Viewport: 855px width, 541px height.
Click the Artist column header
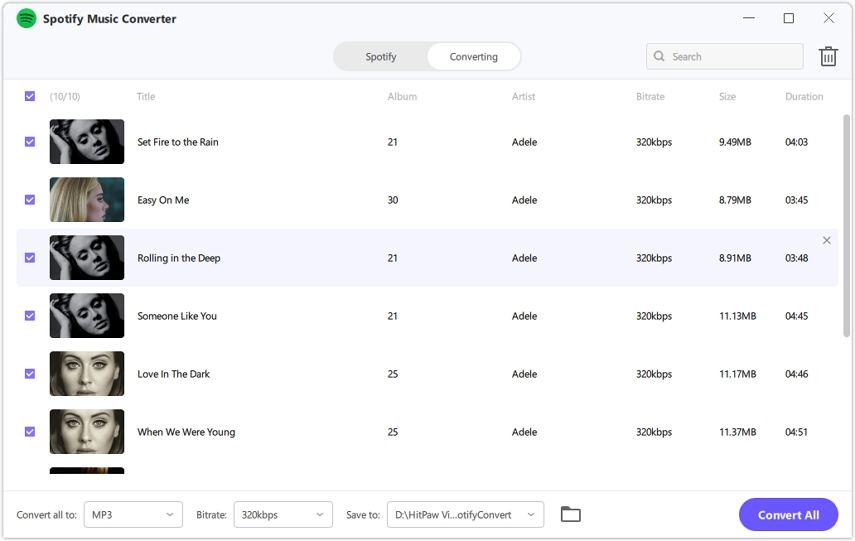[x=523, y=97]
